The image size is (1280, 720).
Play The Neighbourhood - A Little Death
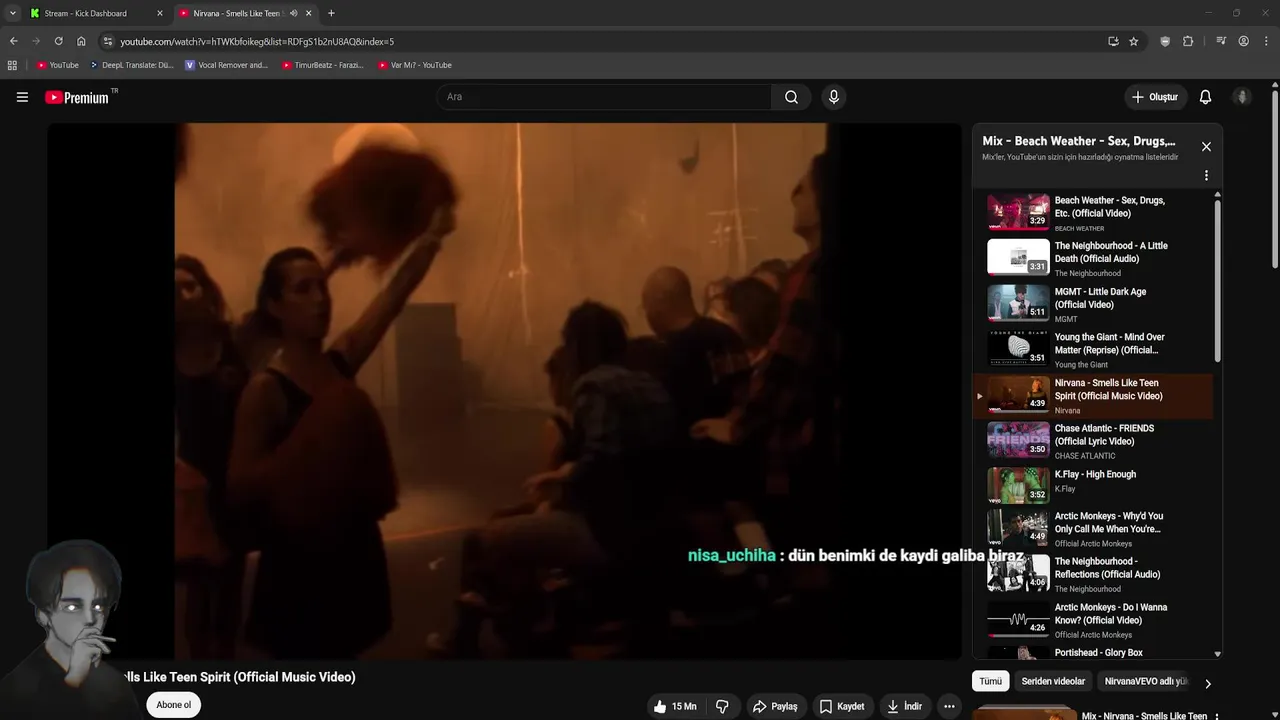pos(1094,258)
